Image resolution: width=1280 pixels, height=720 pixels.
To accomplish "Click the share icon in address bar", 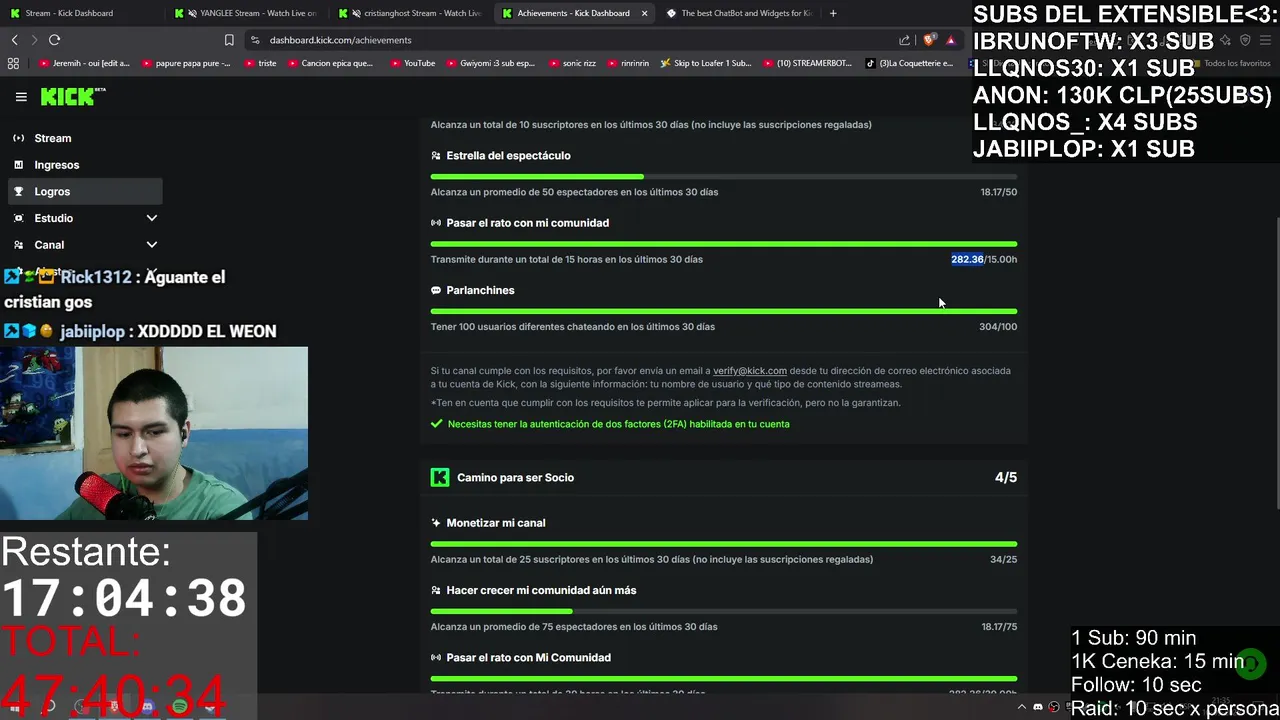I will pyautogui.click(x=905, y=40).
